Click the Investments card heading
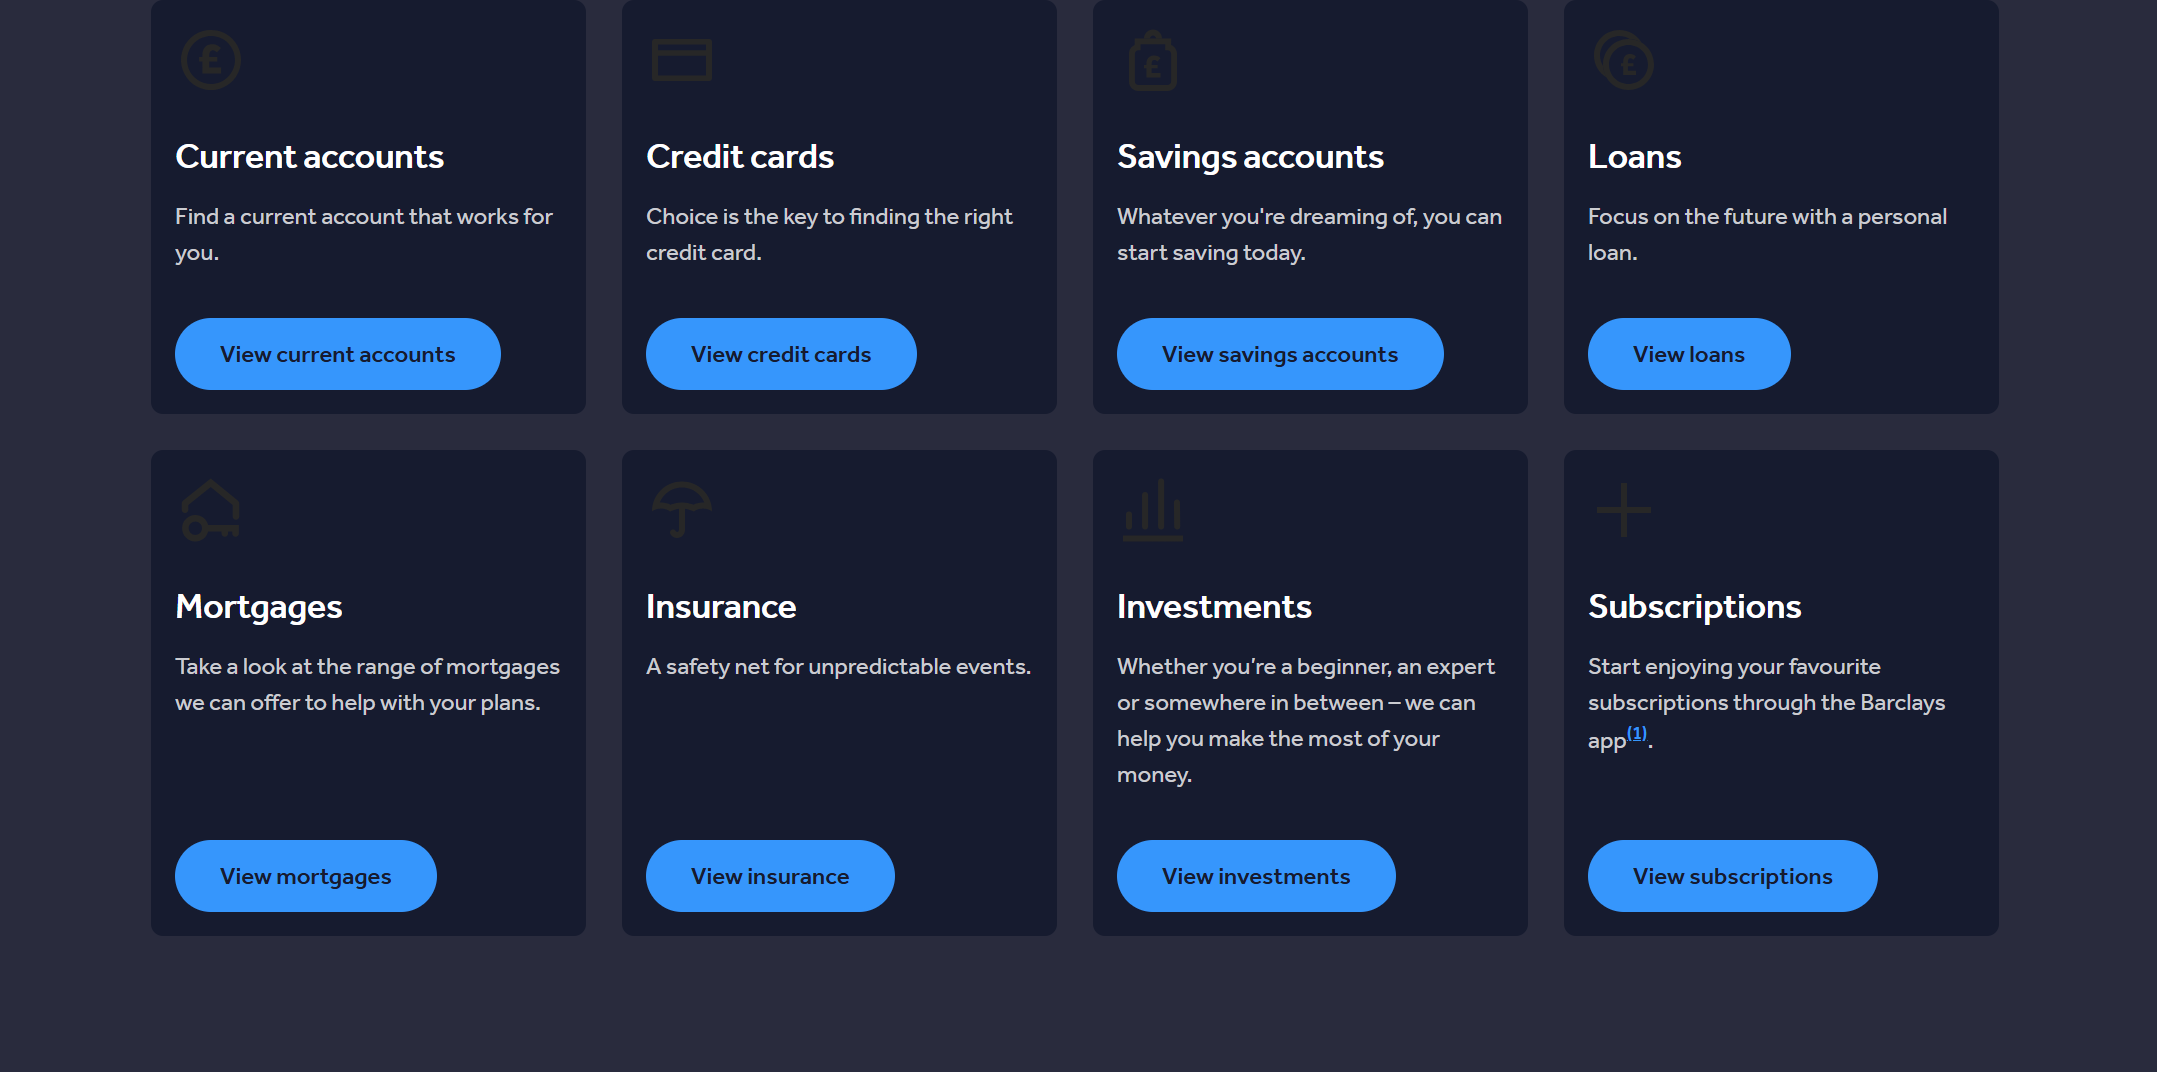 point(1214,607)
